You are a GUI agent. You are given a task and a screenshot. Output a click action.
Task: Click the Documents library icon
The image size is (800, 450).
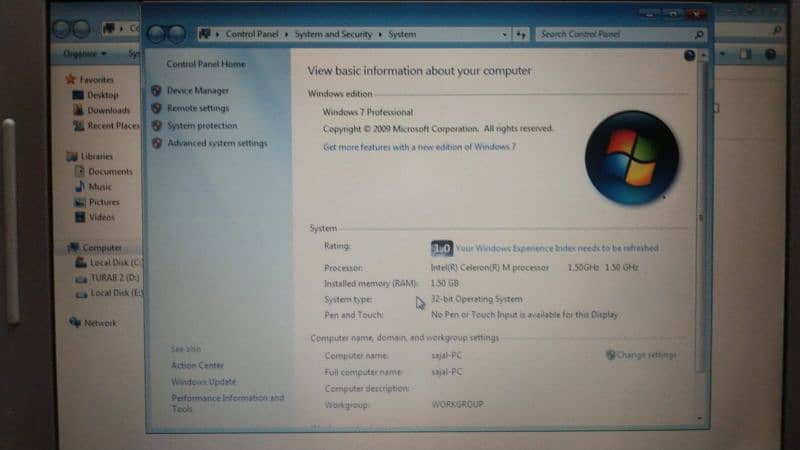80,171
